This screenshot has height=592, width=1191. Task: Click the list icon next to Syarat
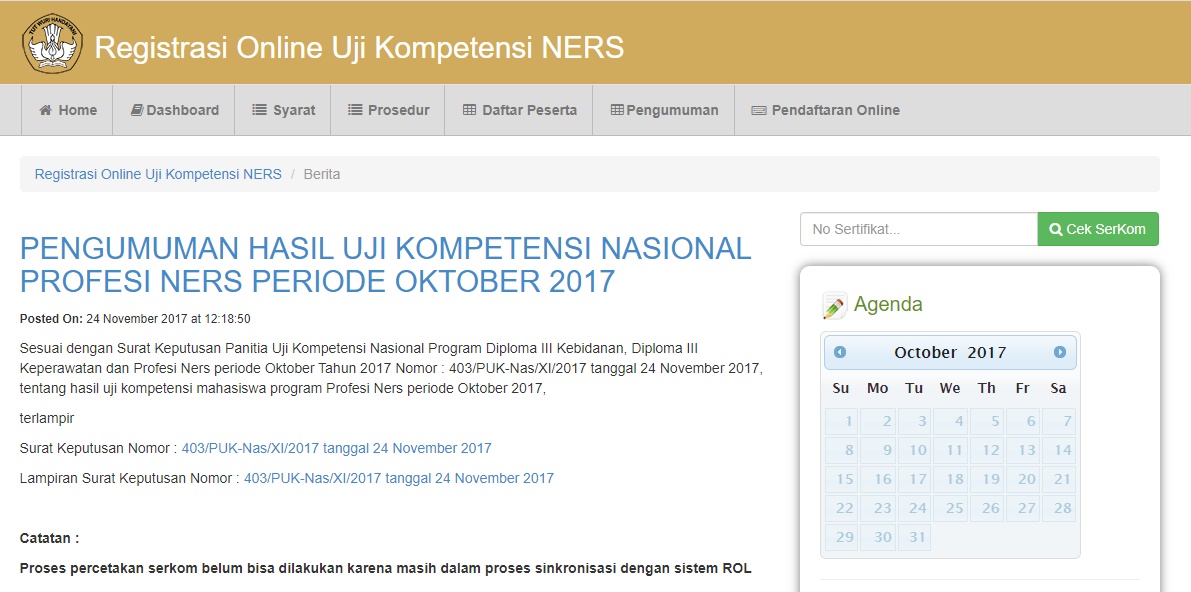click(x=259, y=110)
